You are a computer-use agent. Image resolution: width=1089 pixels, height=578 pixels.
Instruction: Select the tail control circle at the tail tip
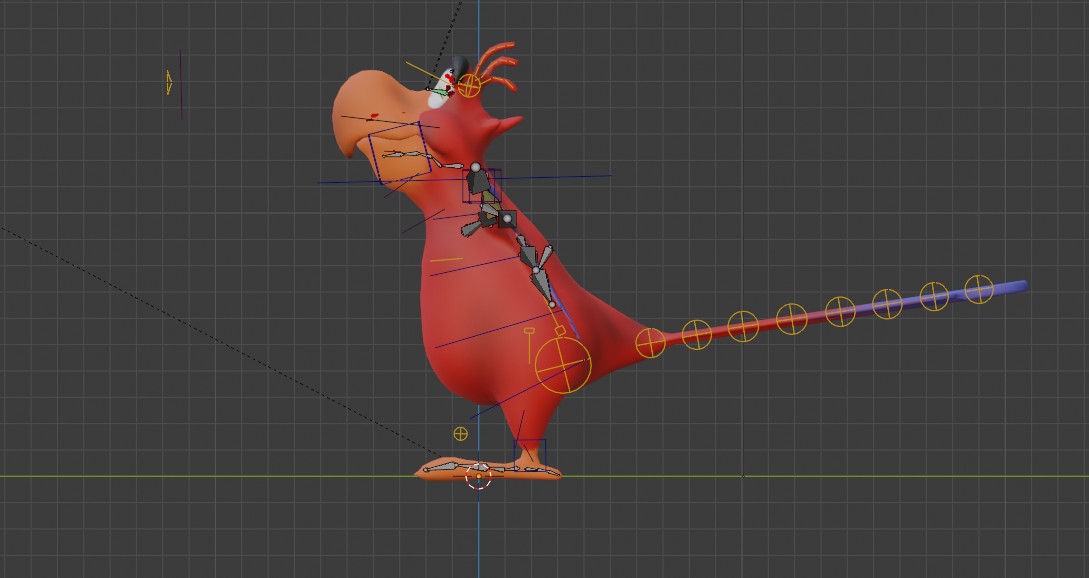click(x=979, y=290)
